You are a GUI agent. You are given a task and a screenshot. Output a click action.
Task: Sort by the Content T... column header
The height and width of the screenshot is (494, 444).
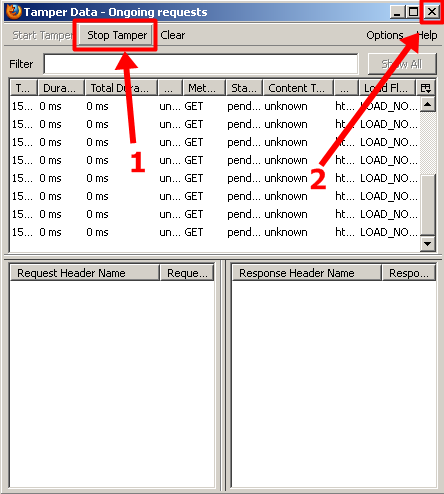(x=298, y=88)
